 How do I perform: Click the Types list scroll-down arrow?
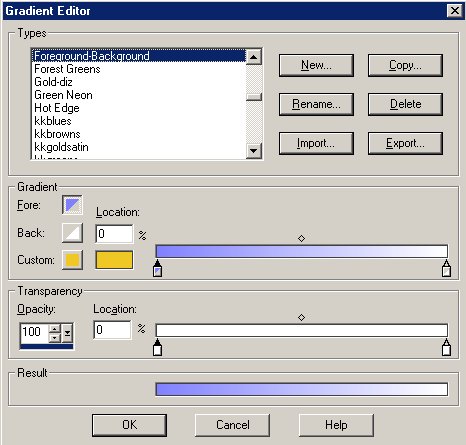tap(254, 151)
